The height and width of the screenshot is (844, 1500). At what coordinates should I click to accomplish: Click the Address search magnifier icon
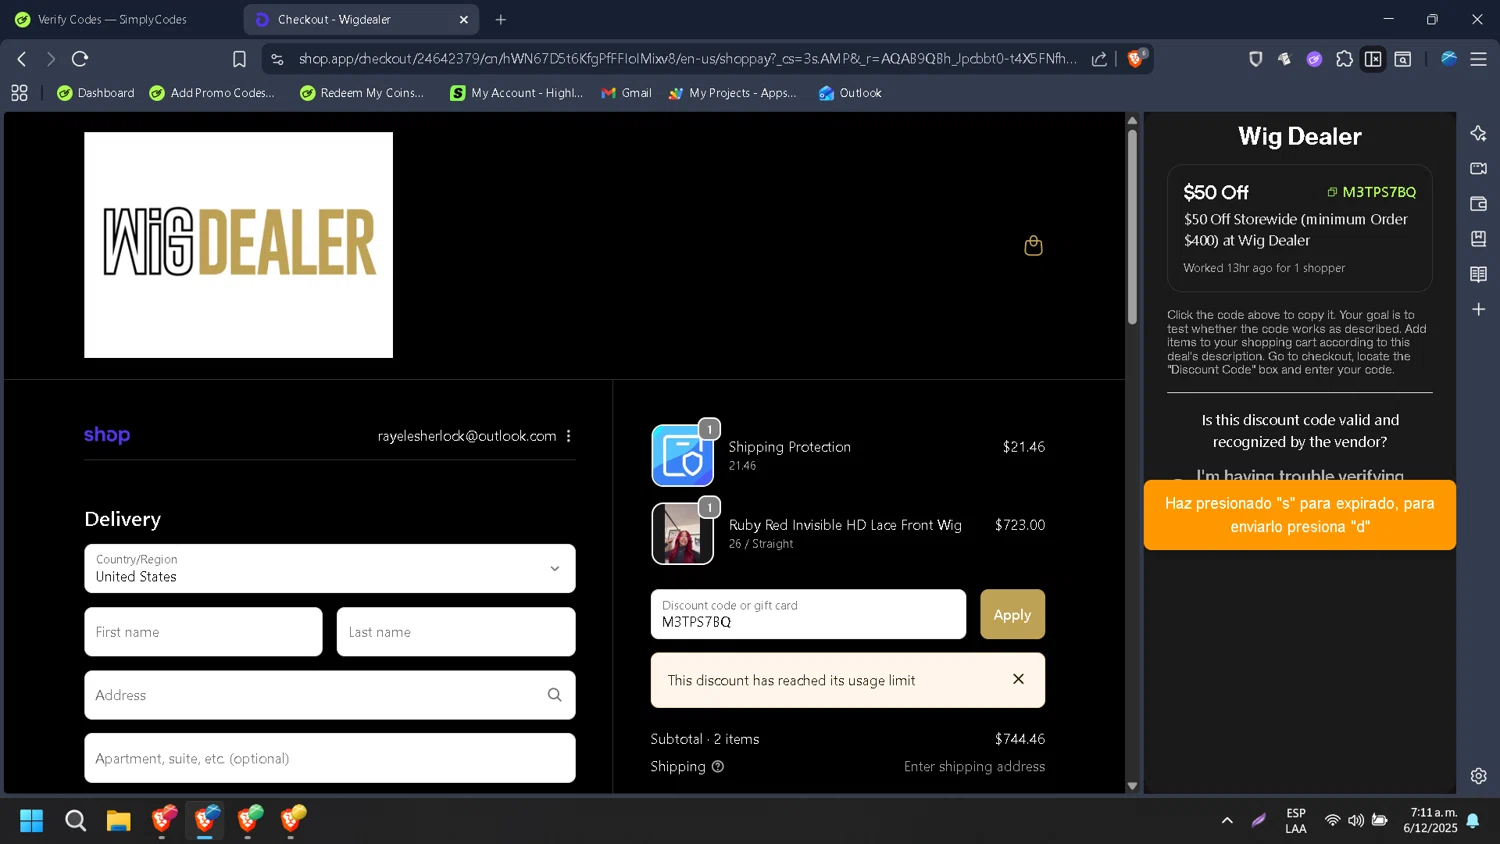coord(554,695)
